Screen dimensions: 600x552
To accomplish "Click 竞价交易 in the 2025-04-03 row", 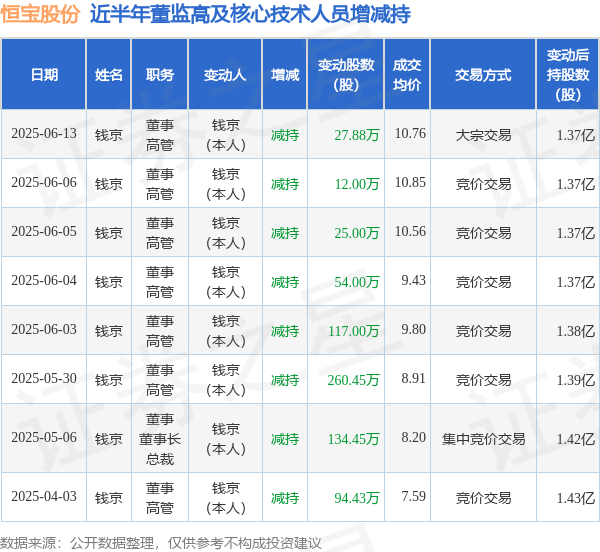I will 483,498.
